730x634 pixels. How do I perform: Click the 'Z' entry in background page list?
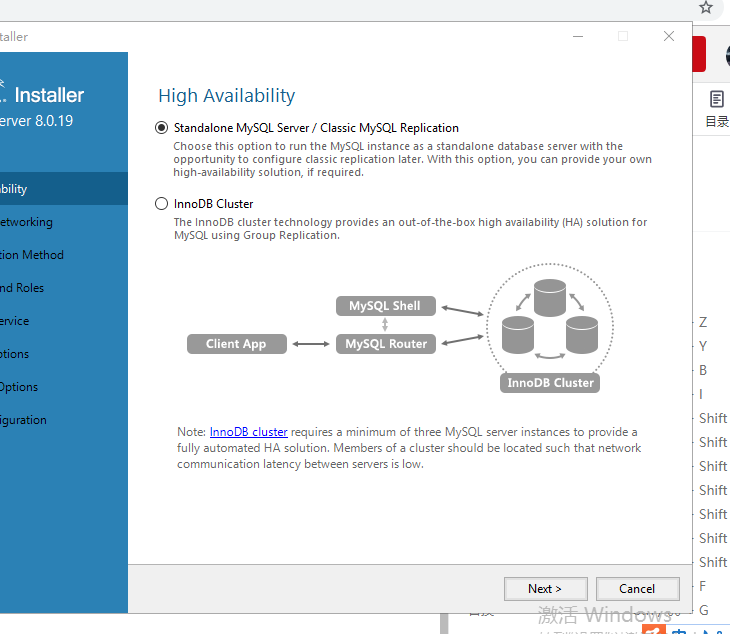[703, 322]
